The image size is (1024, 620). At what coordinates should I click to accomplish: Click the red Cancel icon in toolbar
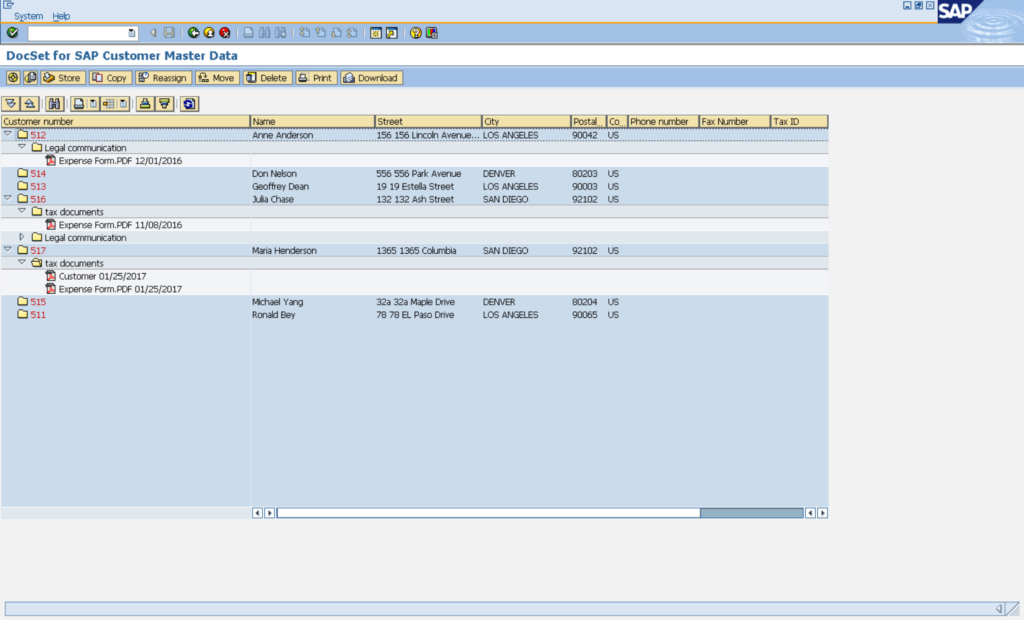(225, 33)
